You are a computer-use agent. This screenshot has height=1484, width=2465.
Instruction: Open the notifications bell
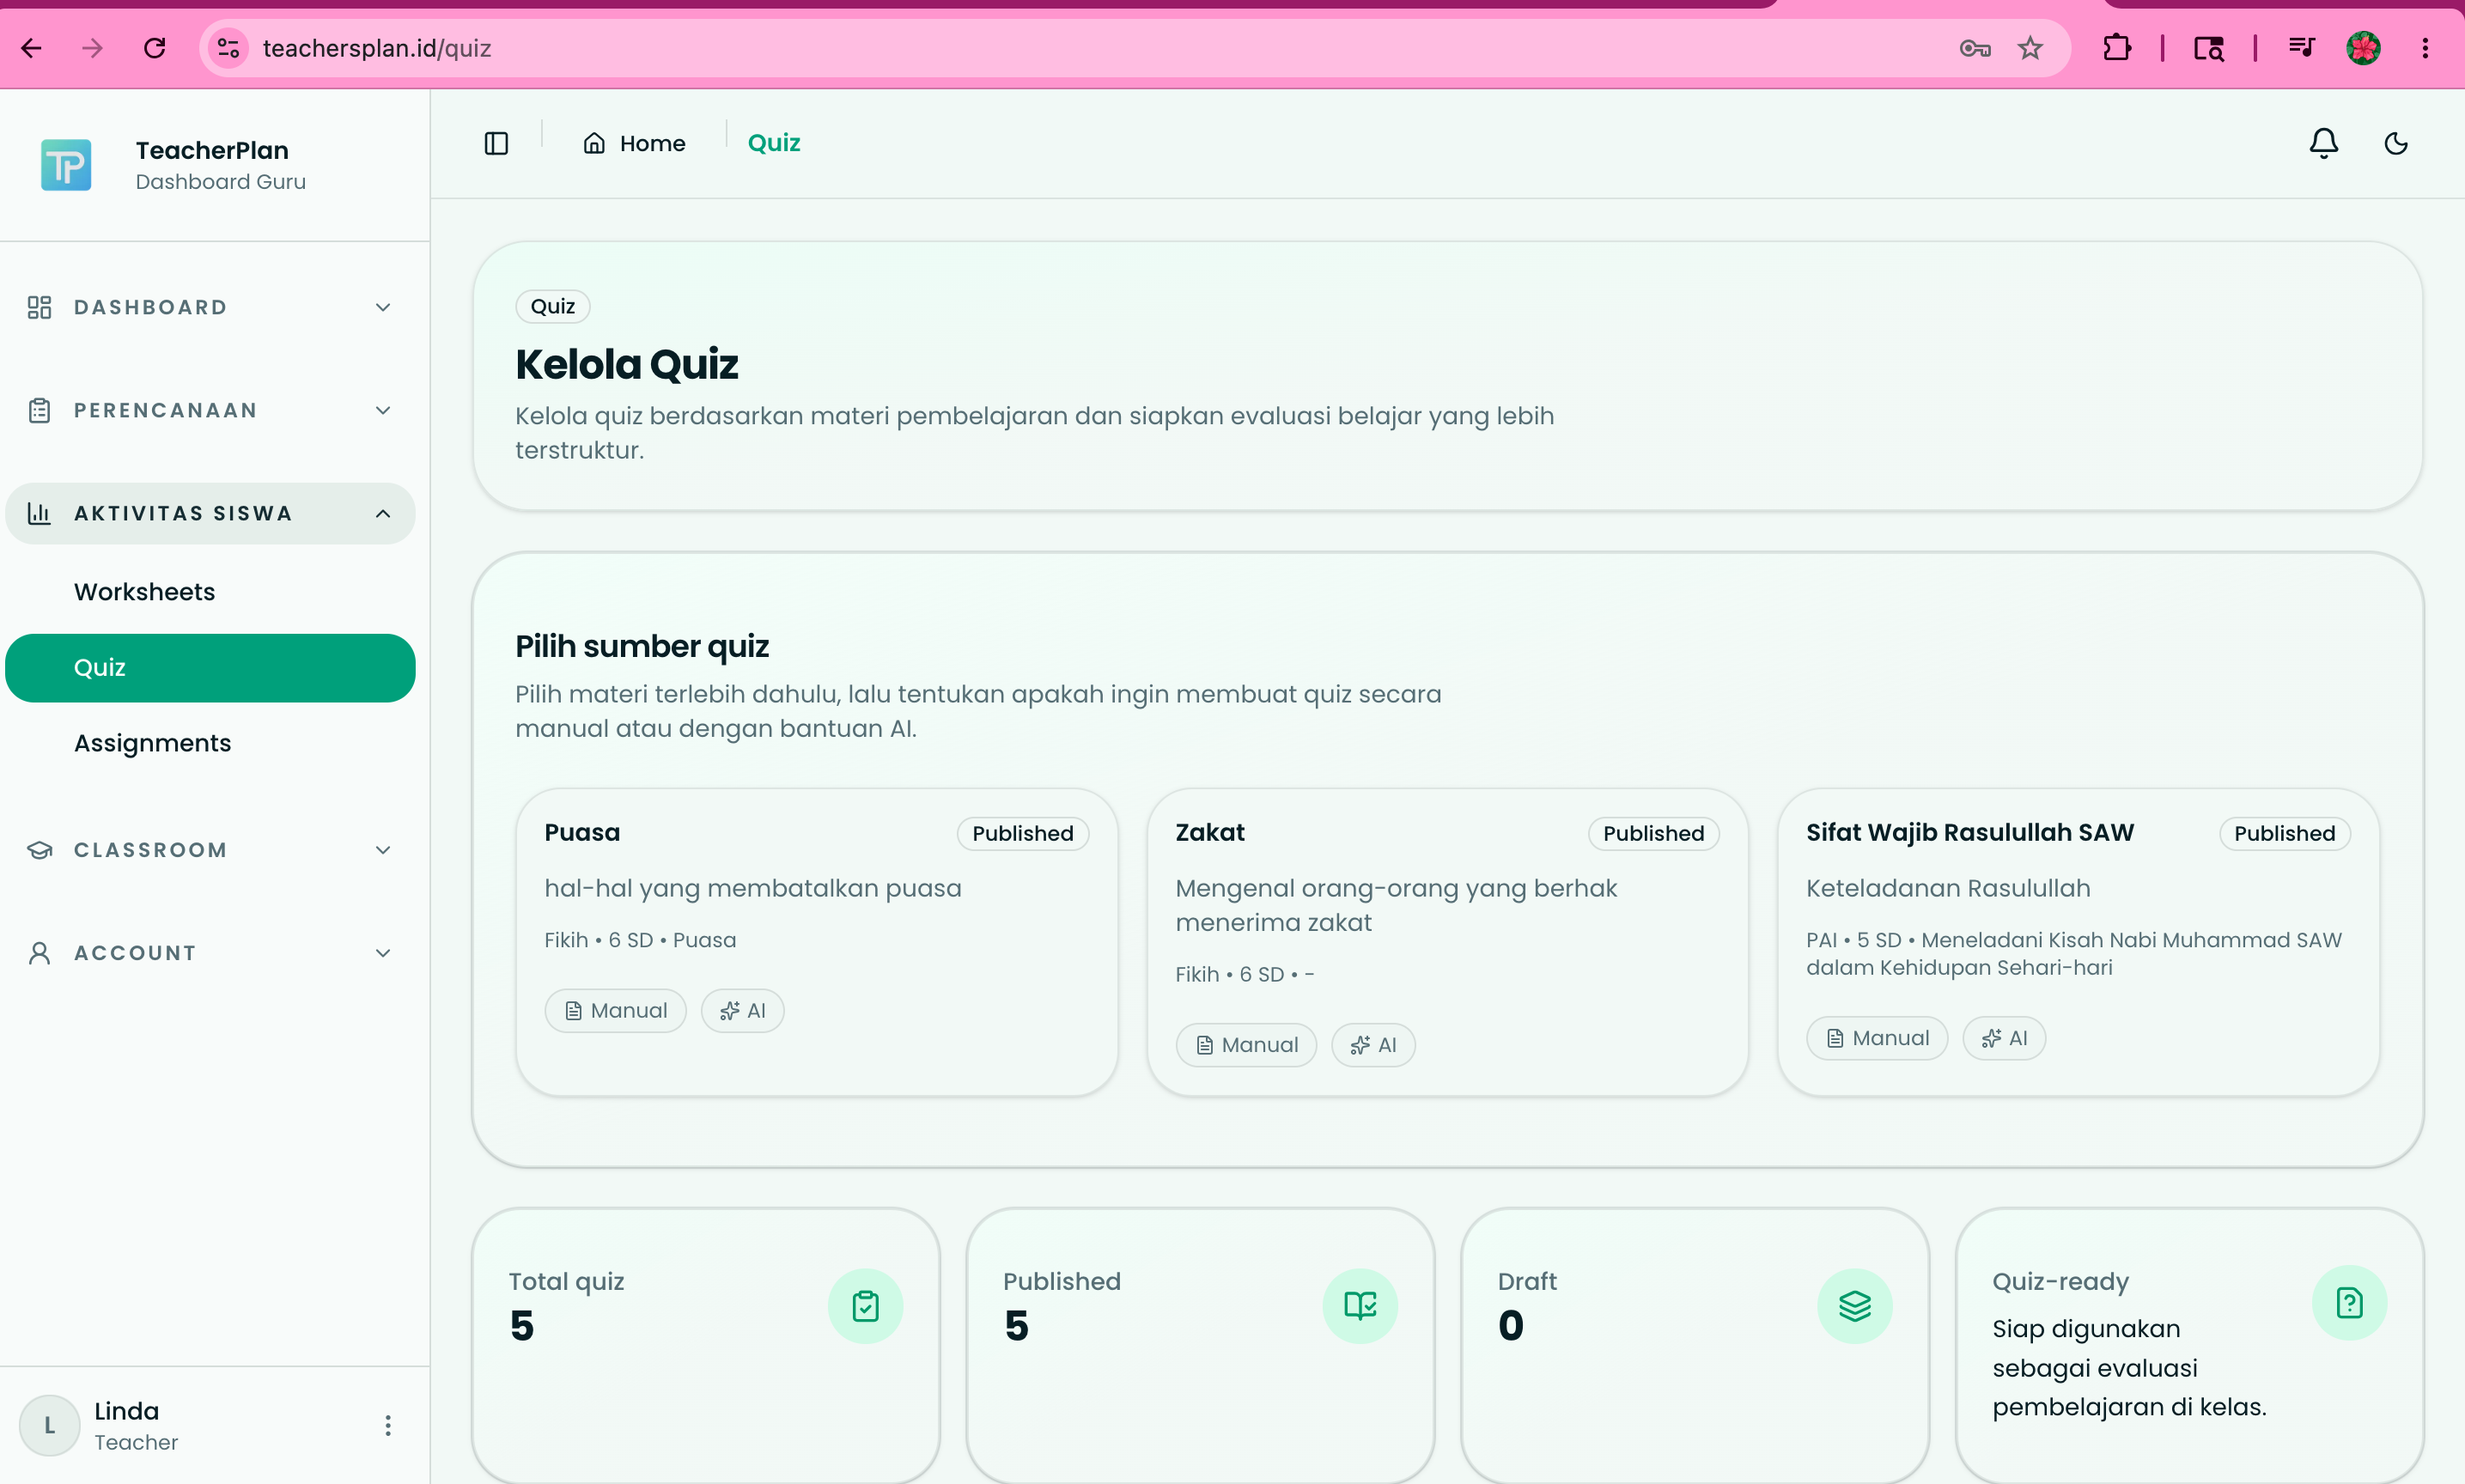(2323, 143)
